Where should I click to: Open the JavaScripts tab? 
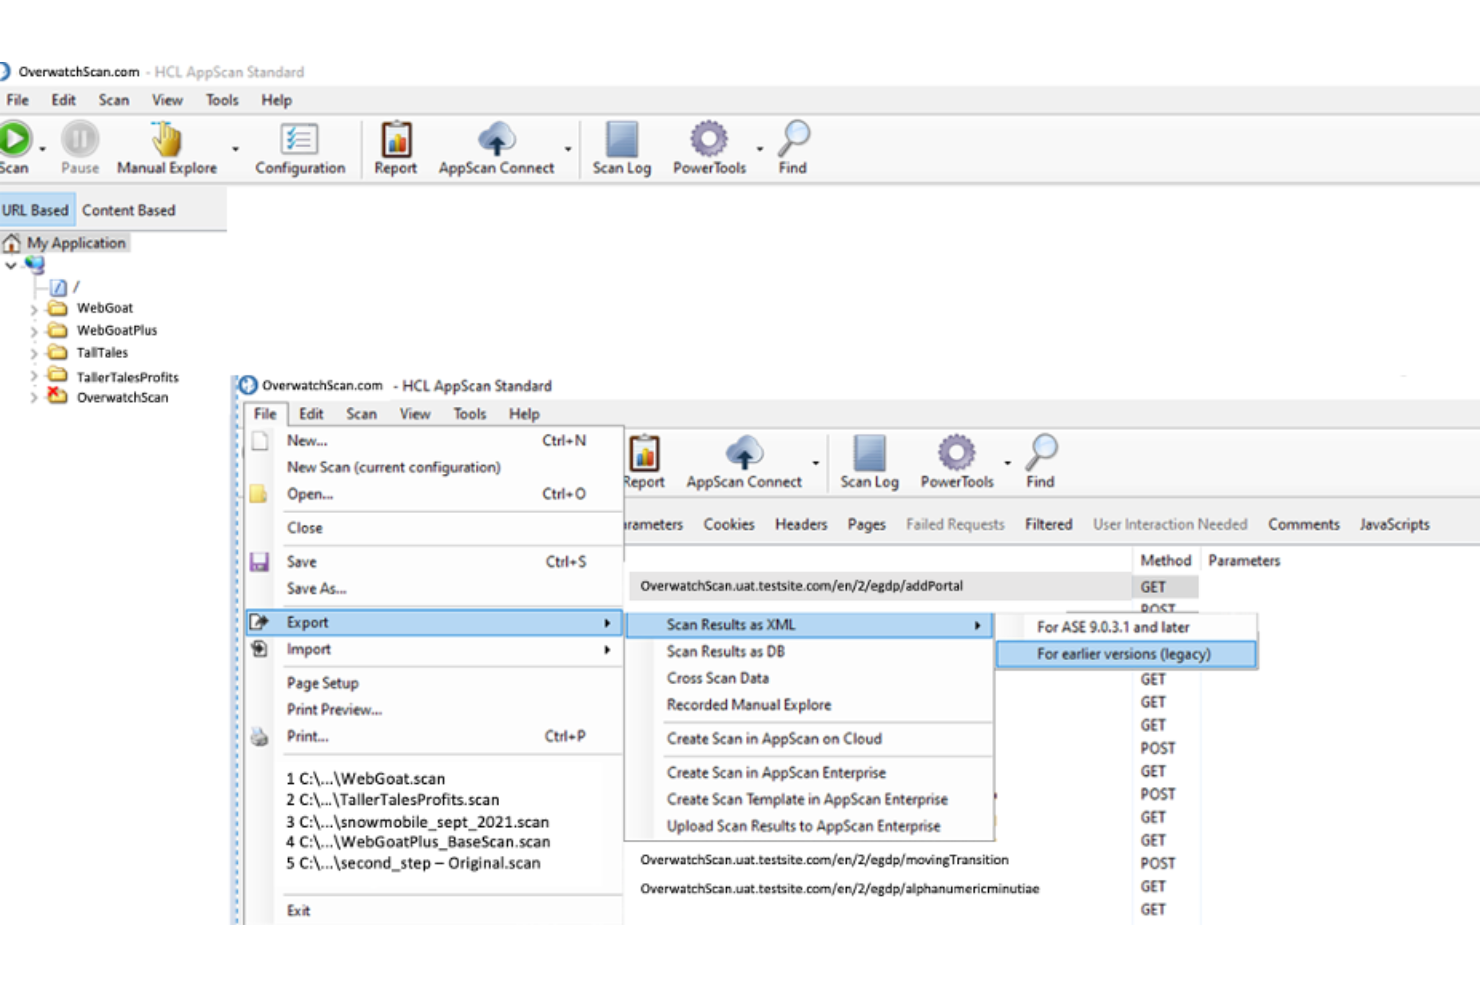(1394, 524)
